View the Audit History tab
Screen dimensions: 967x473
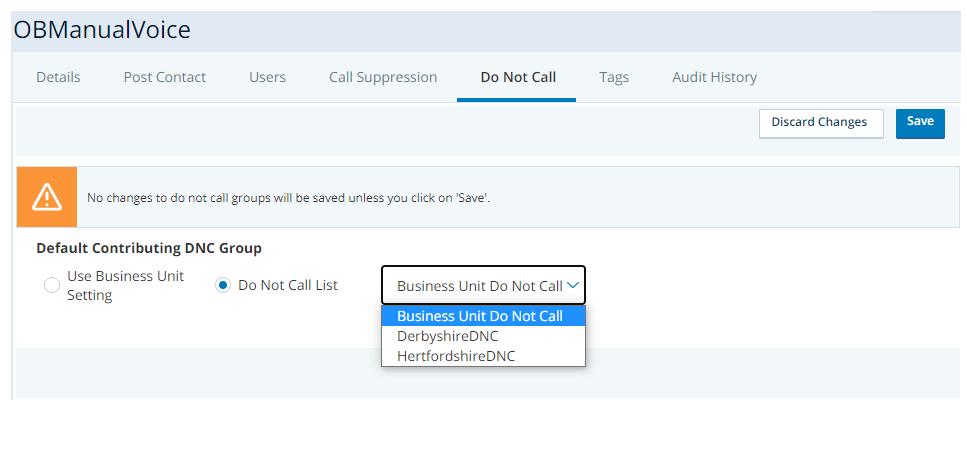pos(715,77)
